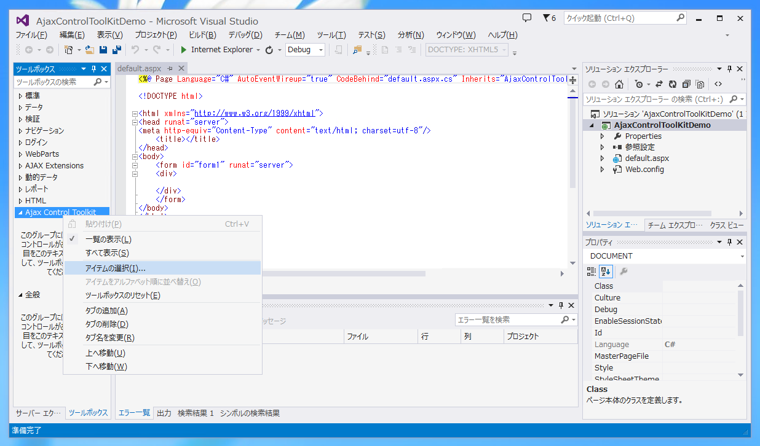
Task: Expand the WebParts toolbox group
Action: tap(20, 154)
